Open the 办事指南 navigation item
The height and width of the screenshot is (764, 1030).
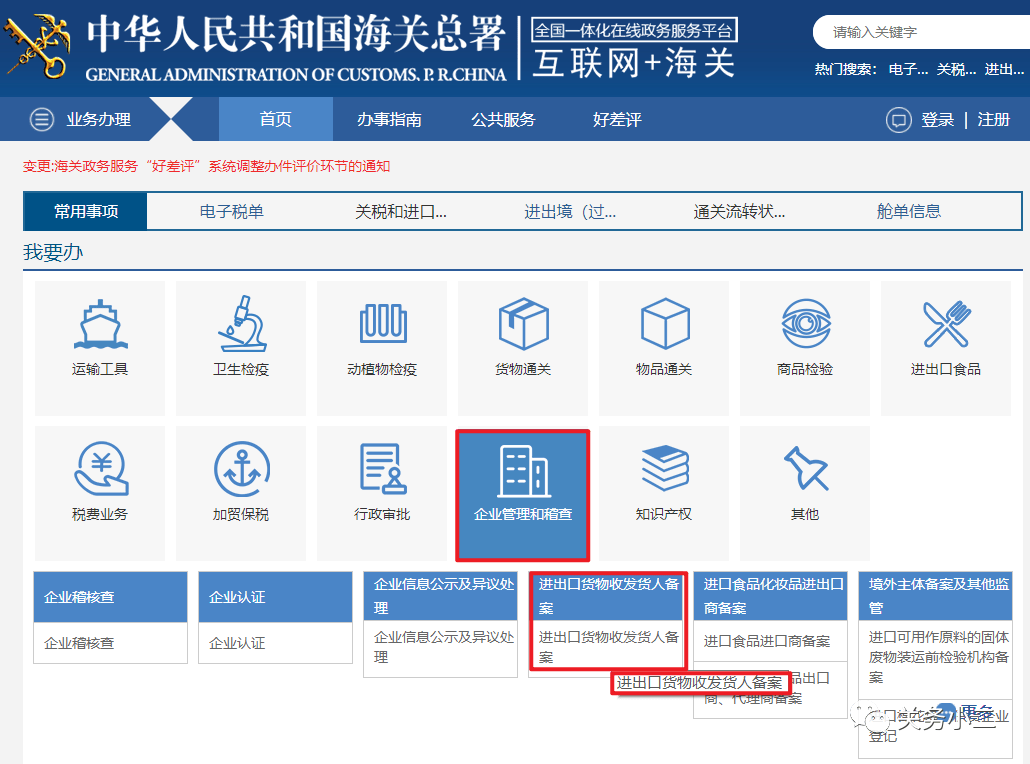389,120
